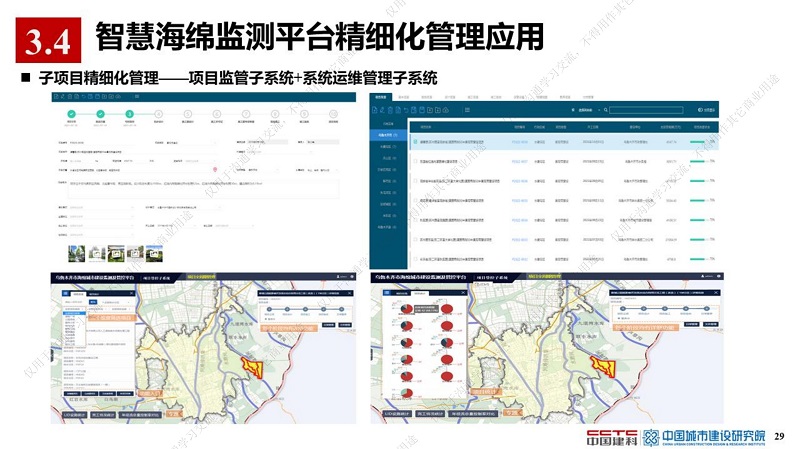Open fourth lower-left dropdown below description box
The image size is (800, 449).
102,235
